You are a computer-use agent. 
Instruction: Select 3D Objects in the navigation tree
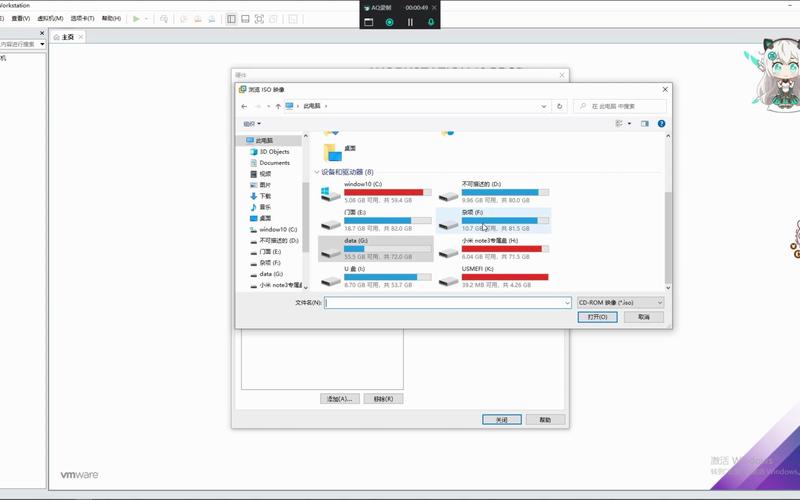(273, 152)
